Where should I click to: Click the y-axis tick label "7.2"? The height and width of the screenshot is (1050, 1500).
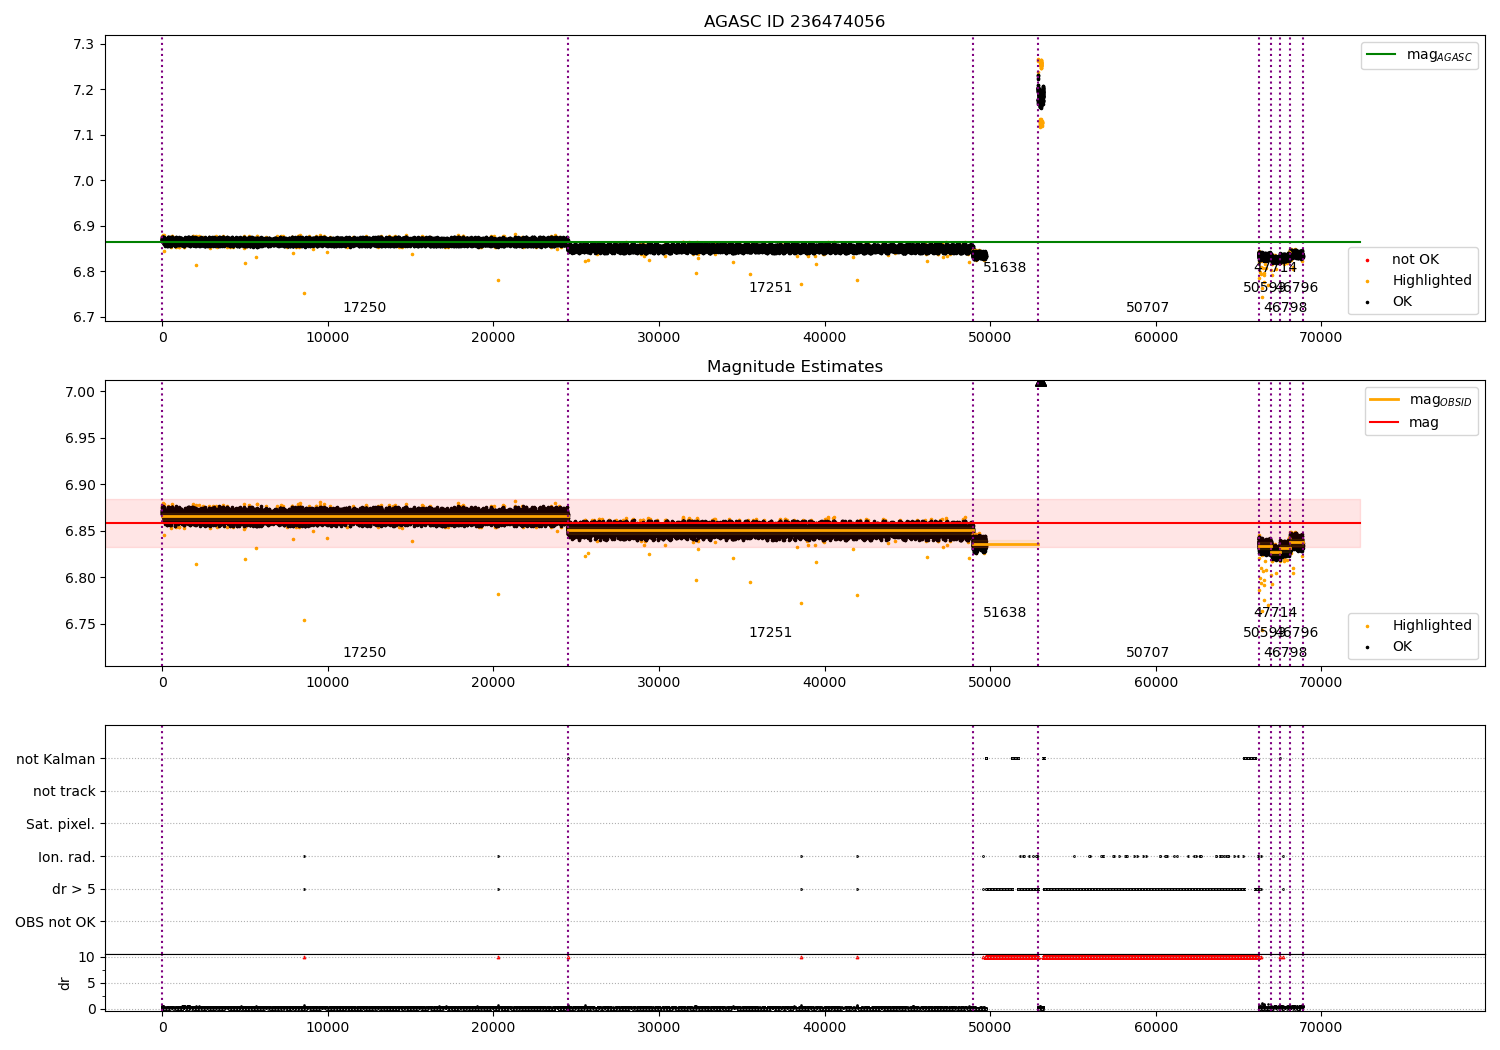(84, 90)
